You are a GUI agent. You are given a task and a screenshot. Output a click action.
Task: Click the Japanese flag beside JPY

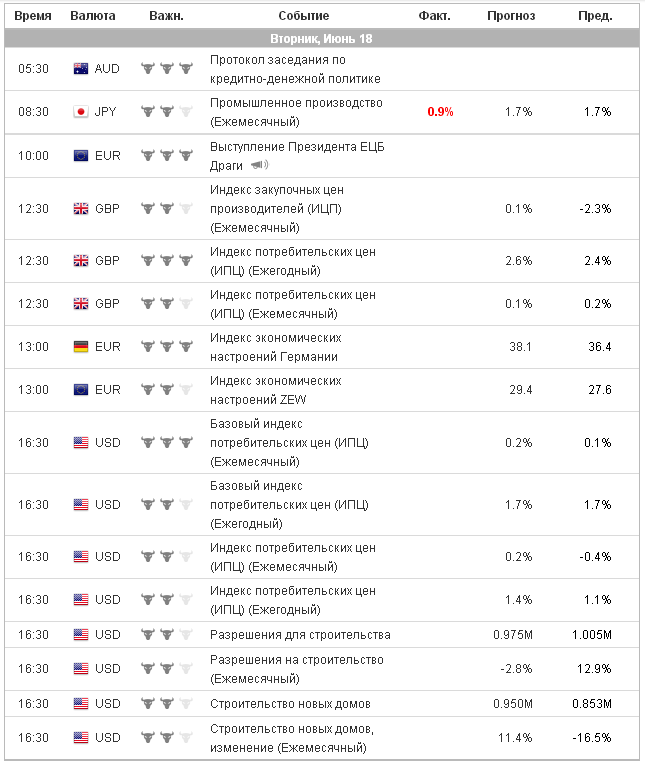pos(82,112)
